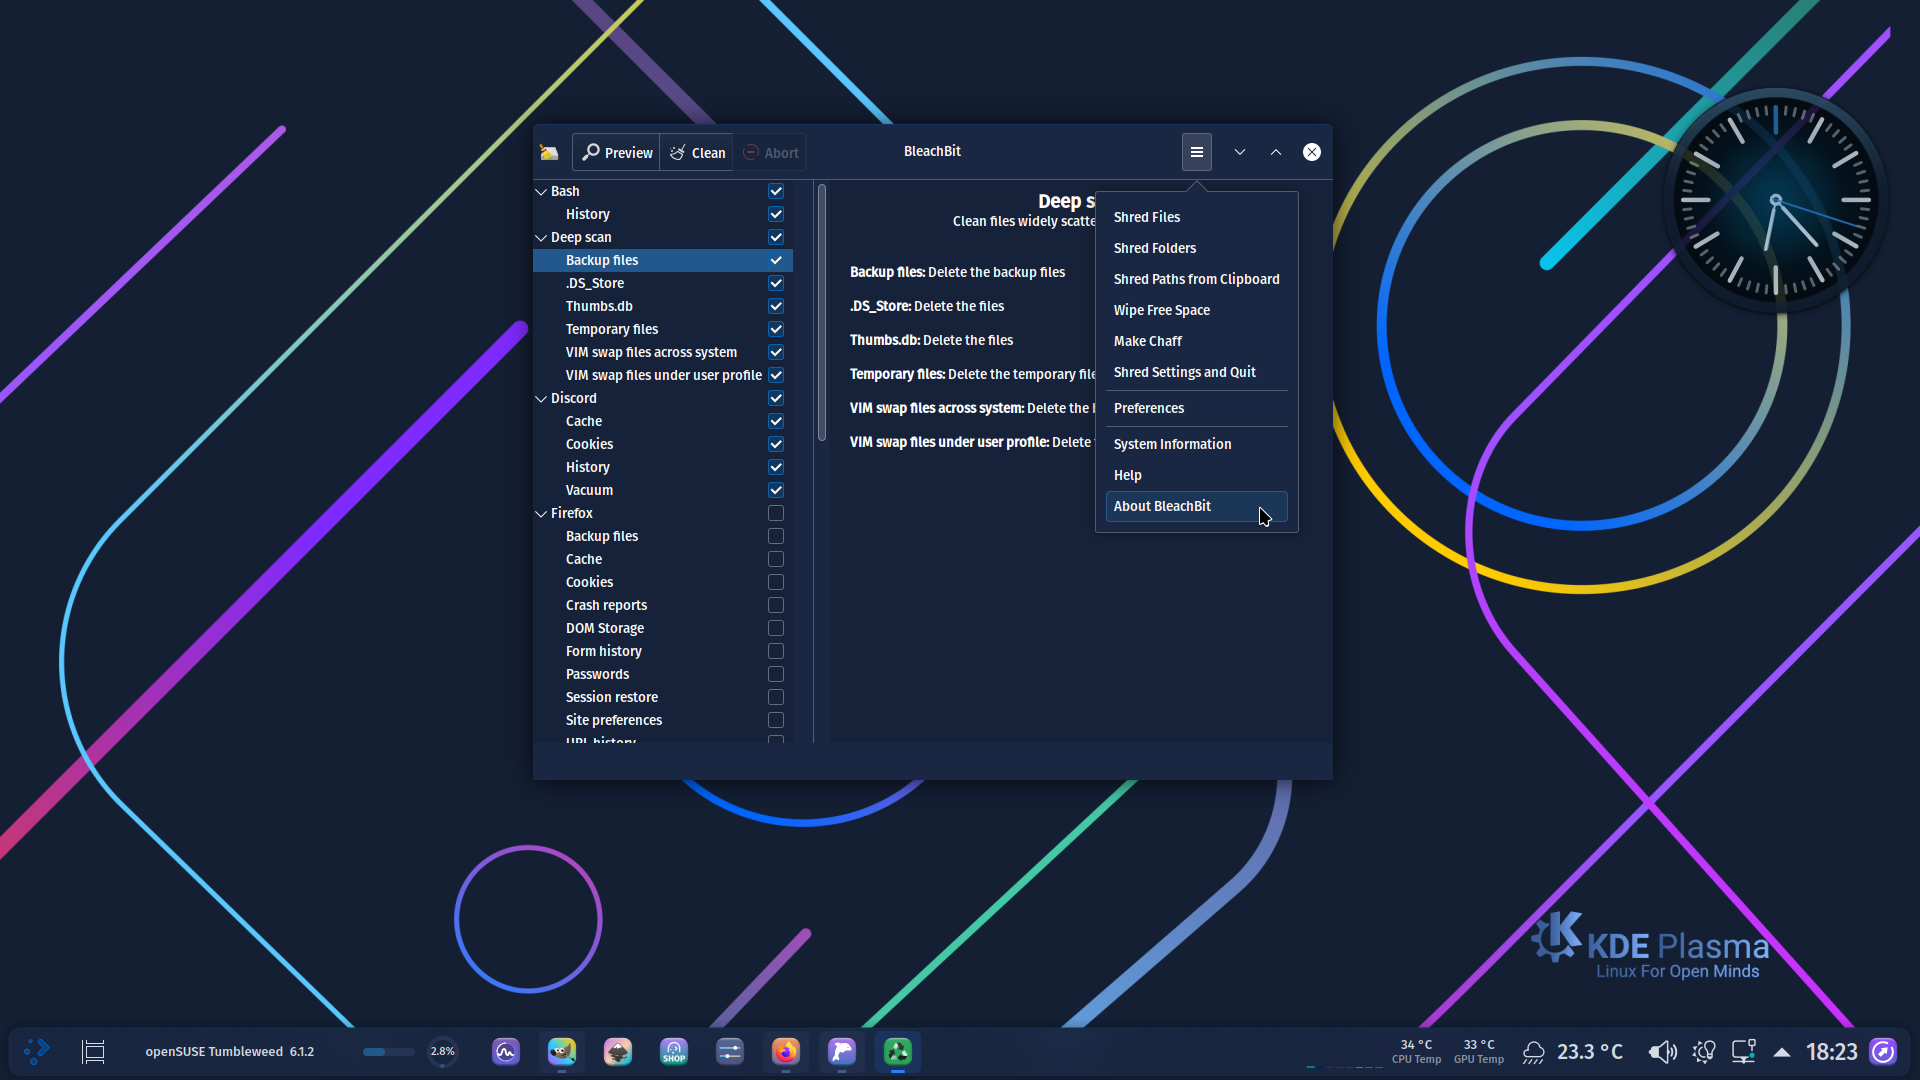This screenshot has height=1080, width=1920.
Task: Uncheck Bash History checkbox
Action: coord(776,214)
